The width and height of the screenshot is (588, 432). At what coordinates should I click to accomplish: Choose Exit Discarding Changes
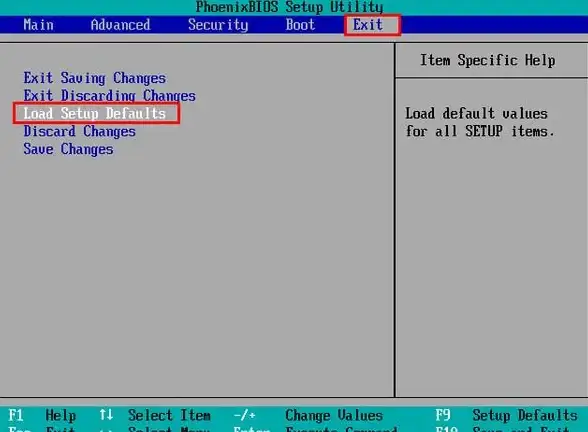pyautogui.click(x=110, y=96)
